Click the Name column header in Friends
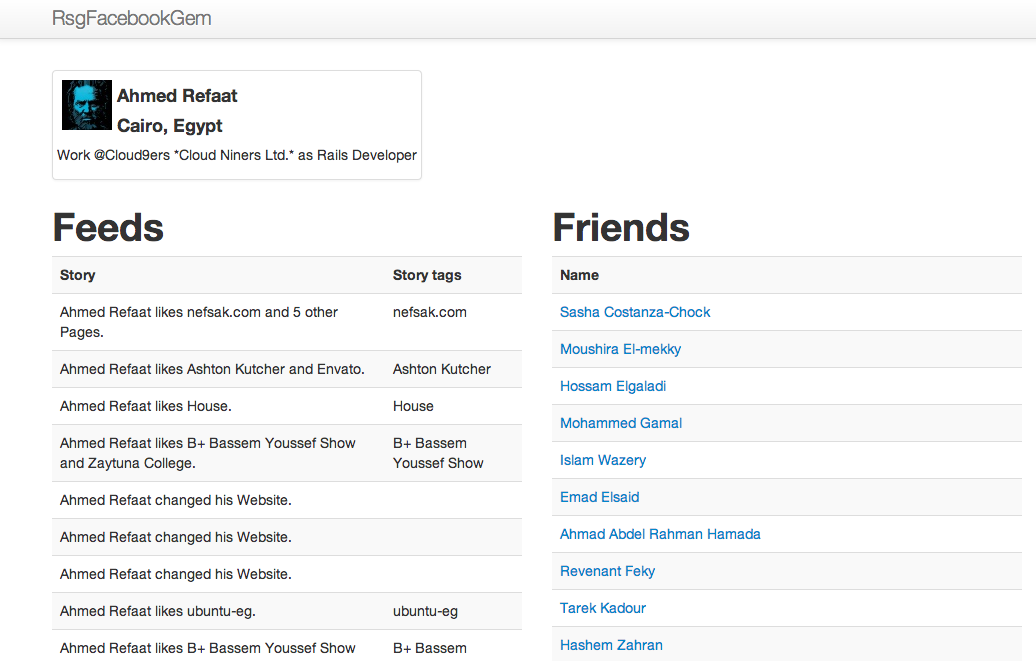1036x661 pixels. (x=580, y=275)
